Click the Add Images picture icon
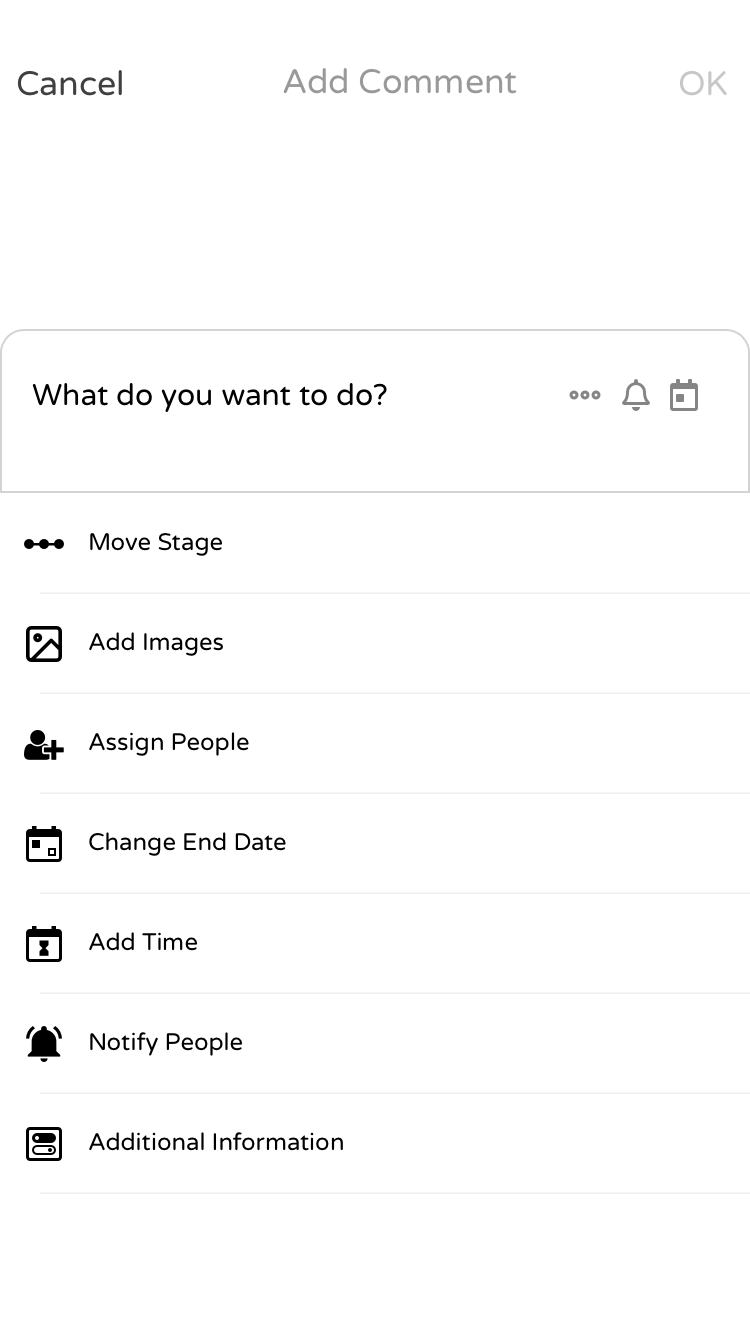Image resolution: width=750 pixels, height=1334 pixels. (x=44, y=643)
